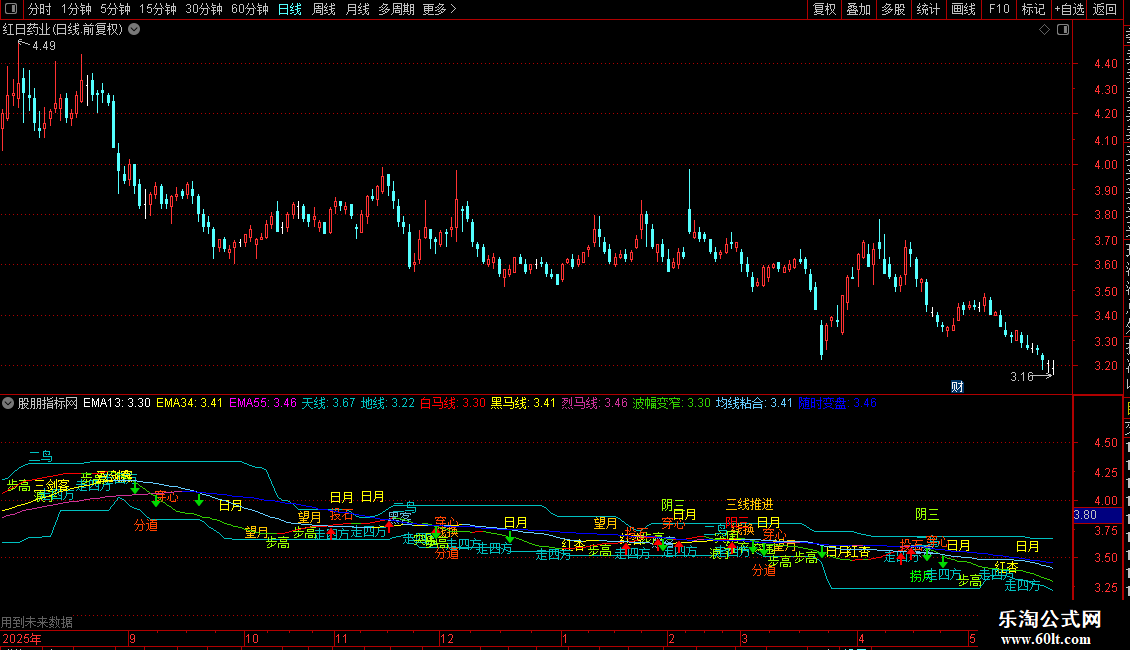Open 多周期 multi-period view
This screenshot has width=1130, height=650.
[x=396, y=9]
